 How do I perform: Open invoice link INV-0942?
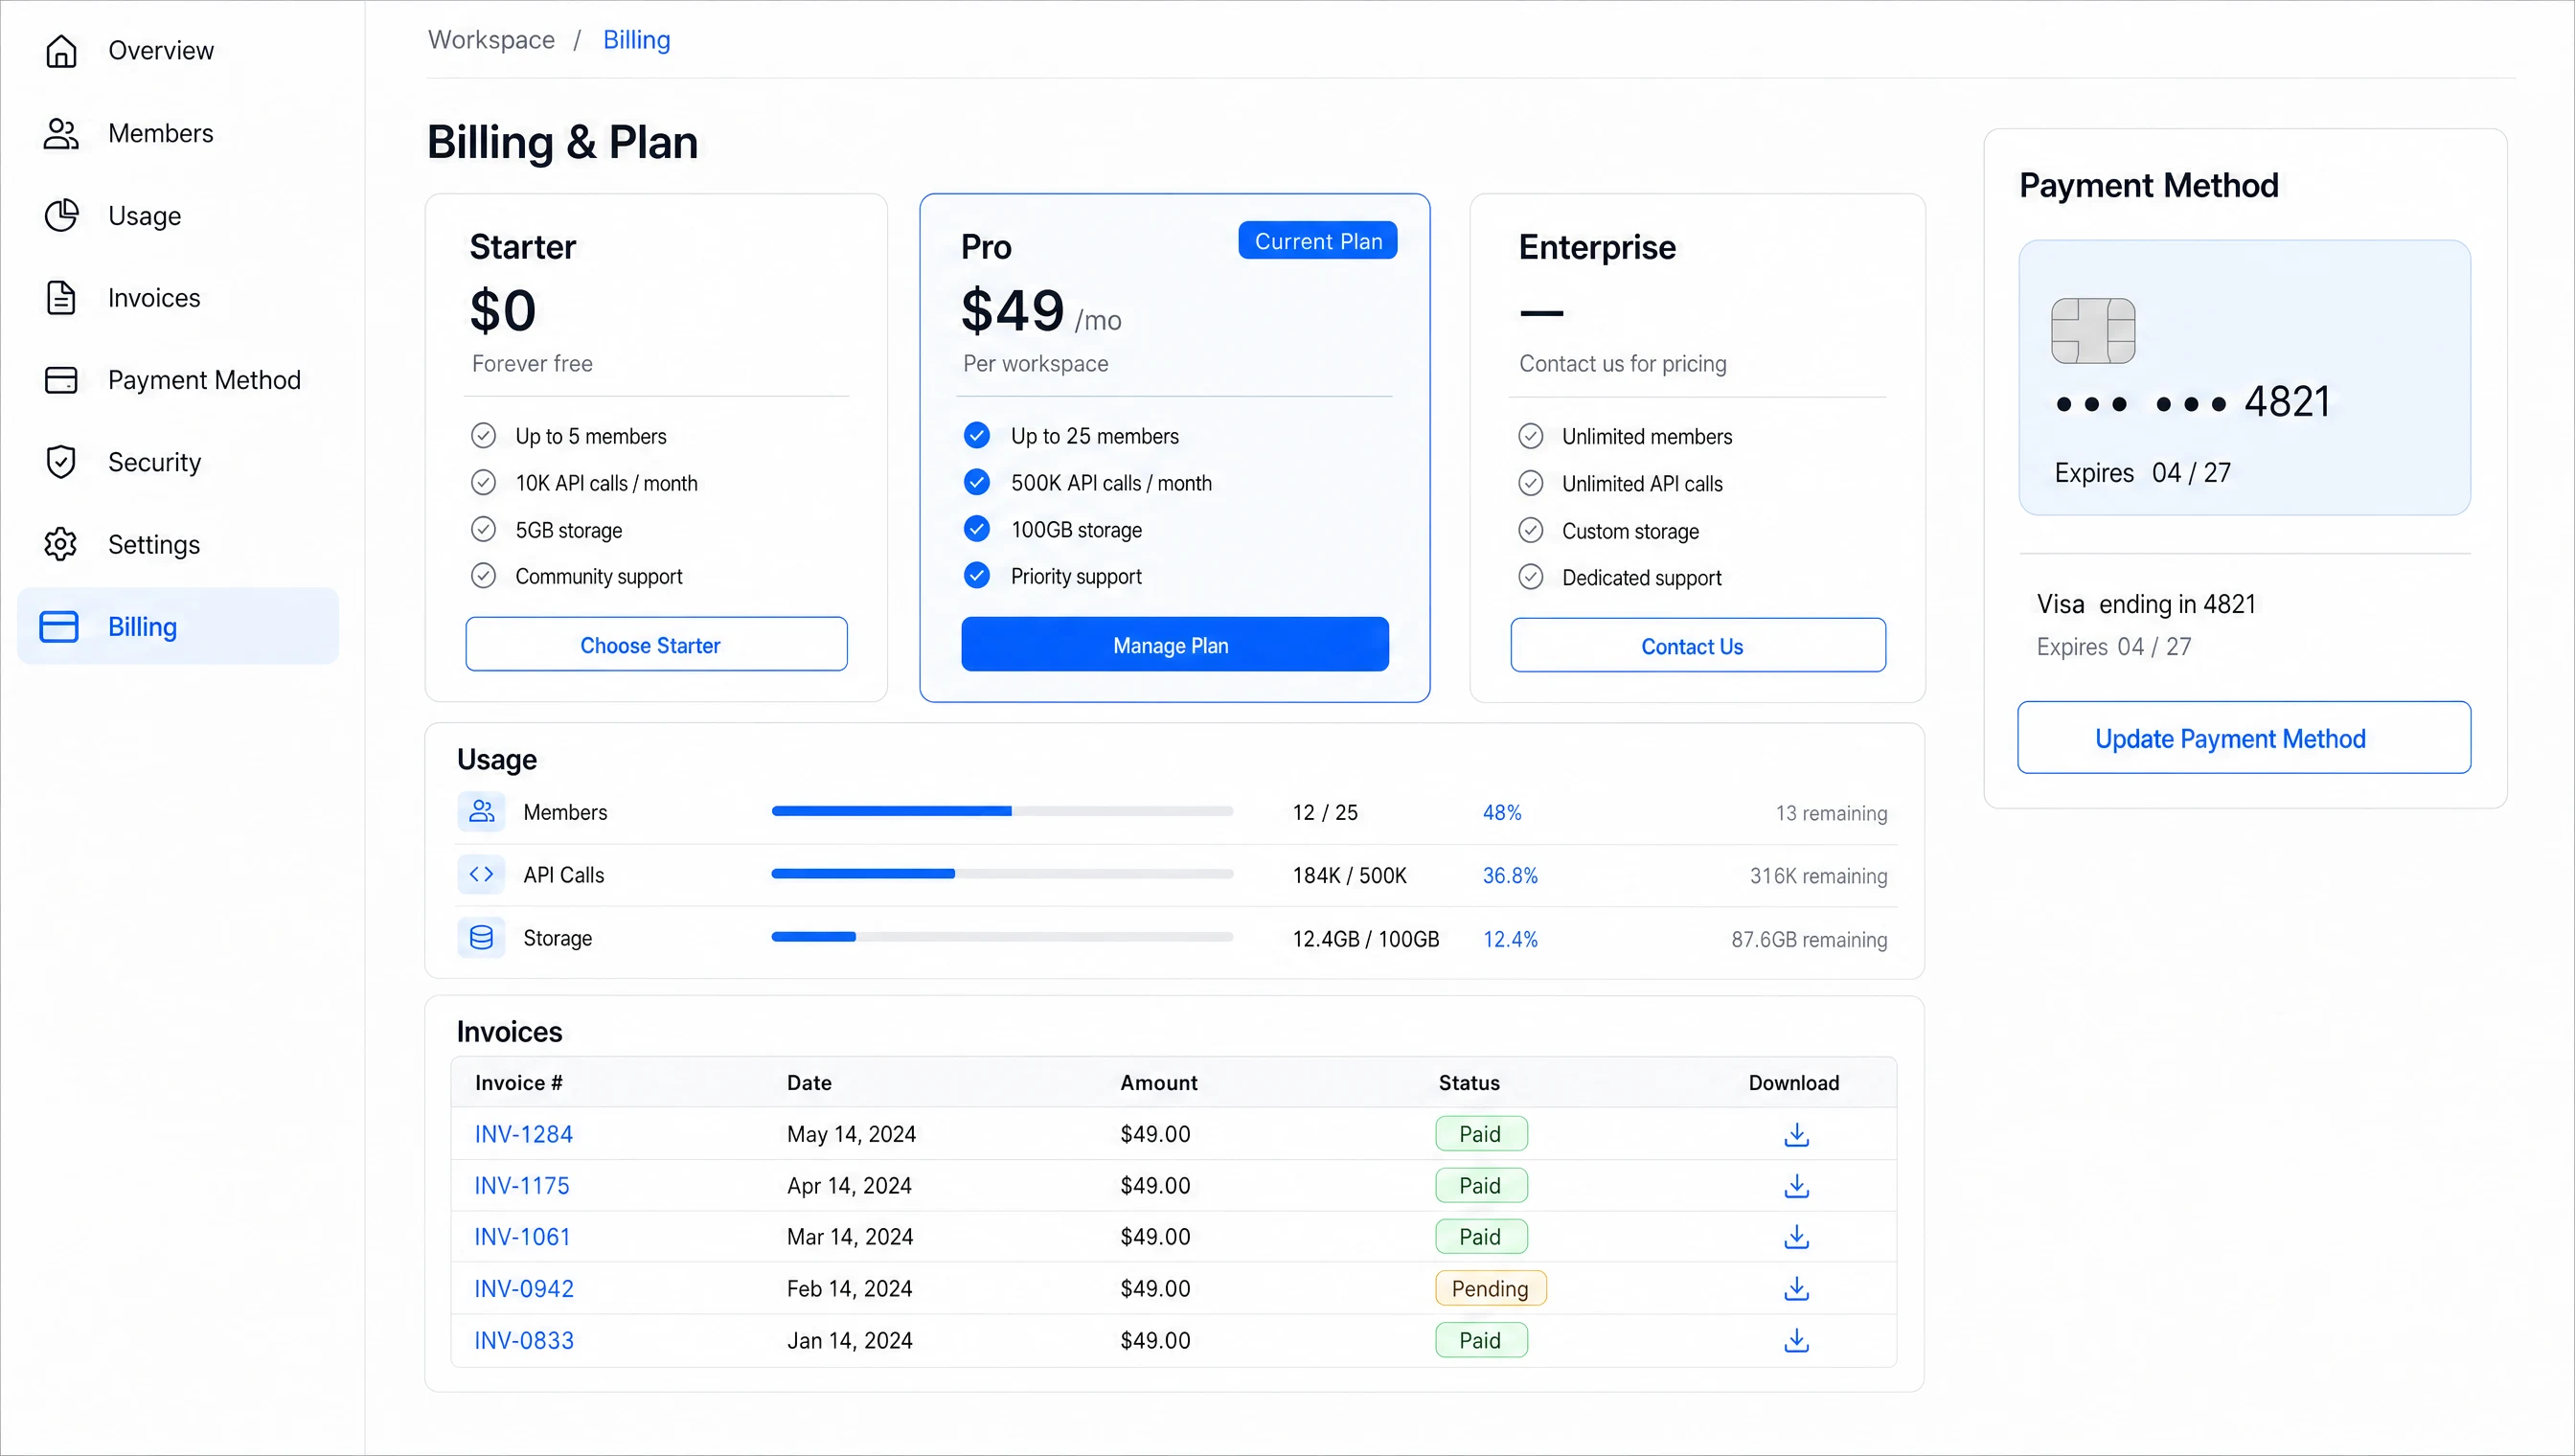[x=524, y=1289]
